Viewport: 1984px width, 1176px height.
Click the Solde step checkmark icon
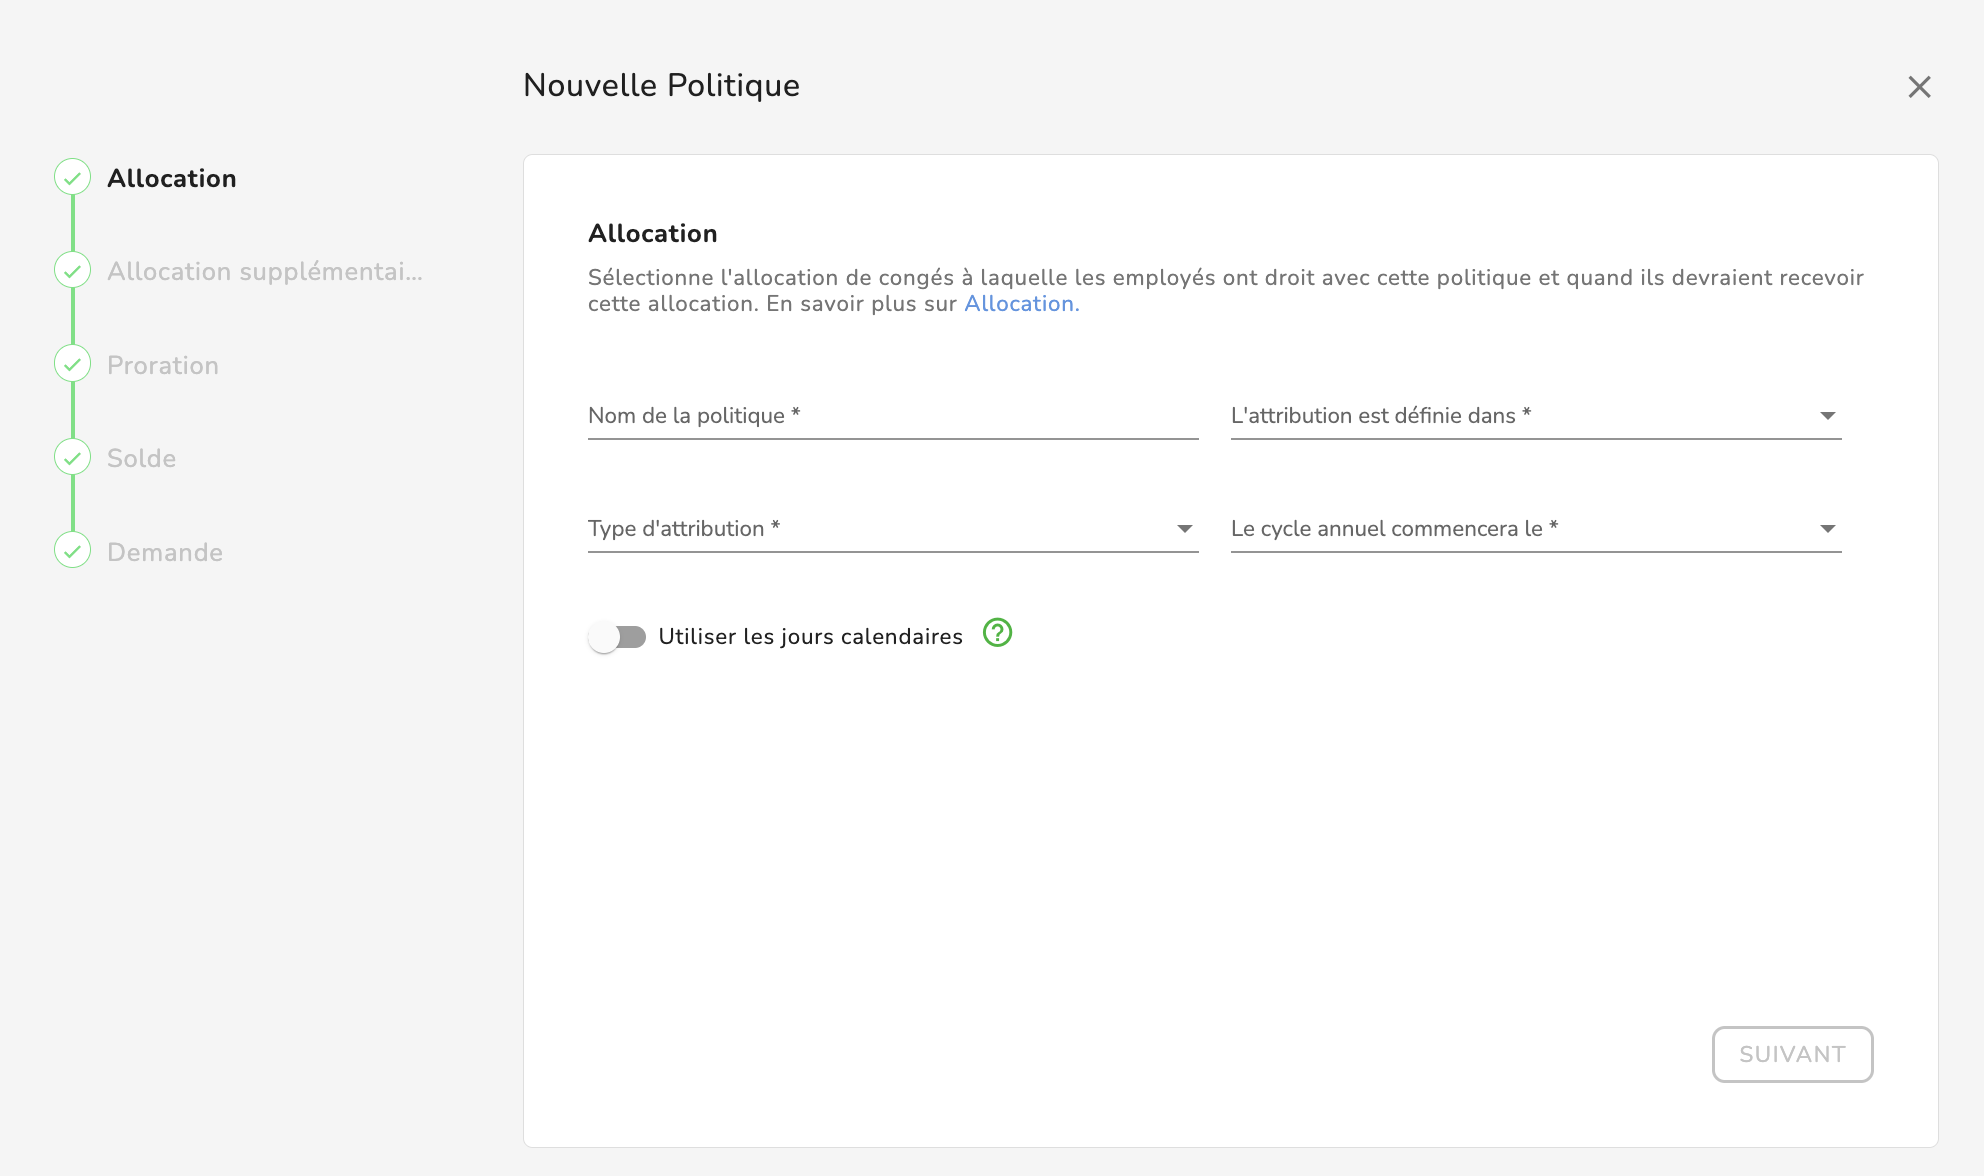click(72, 458)
